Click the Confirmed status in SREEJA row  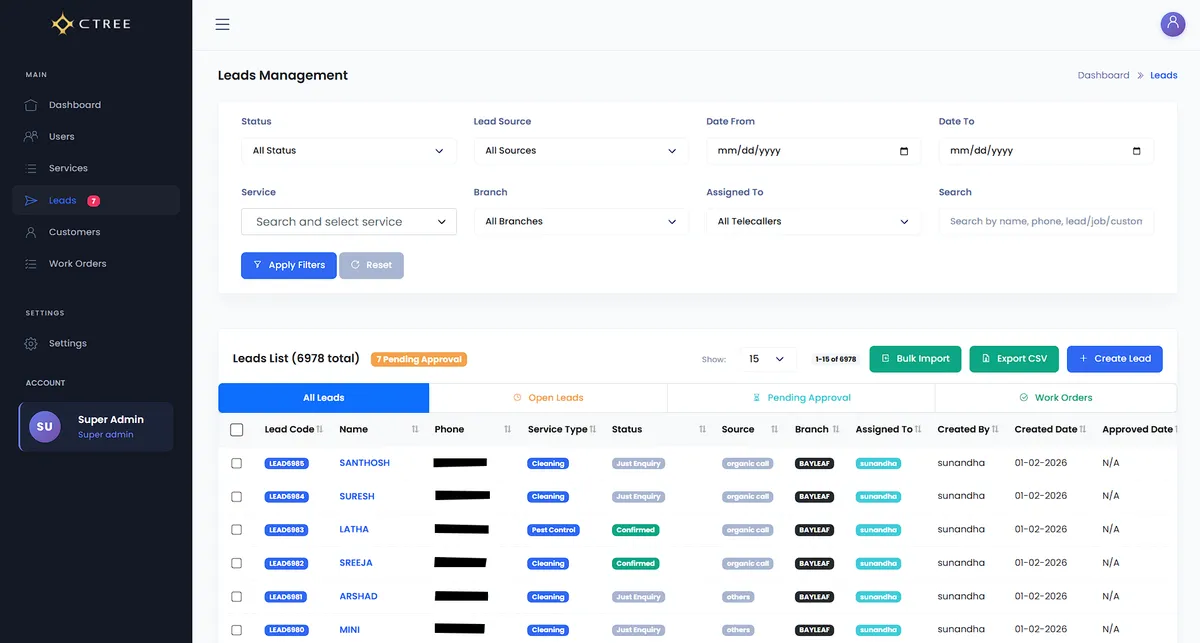[636, 563]
